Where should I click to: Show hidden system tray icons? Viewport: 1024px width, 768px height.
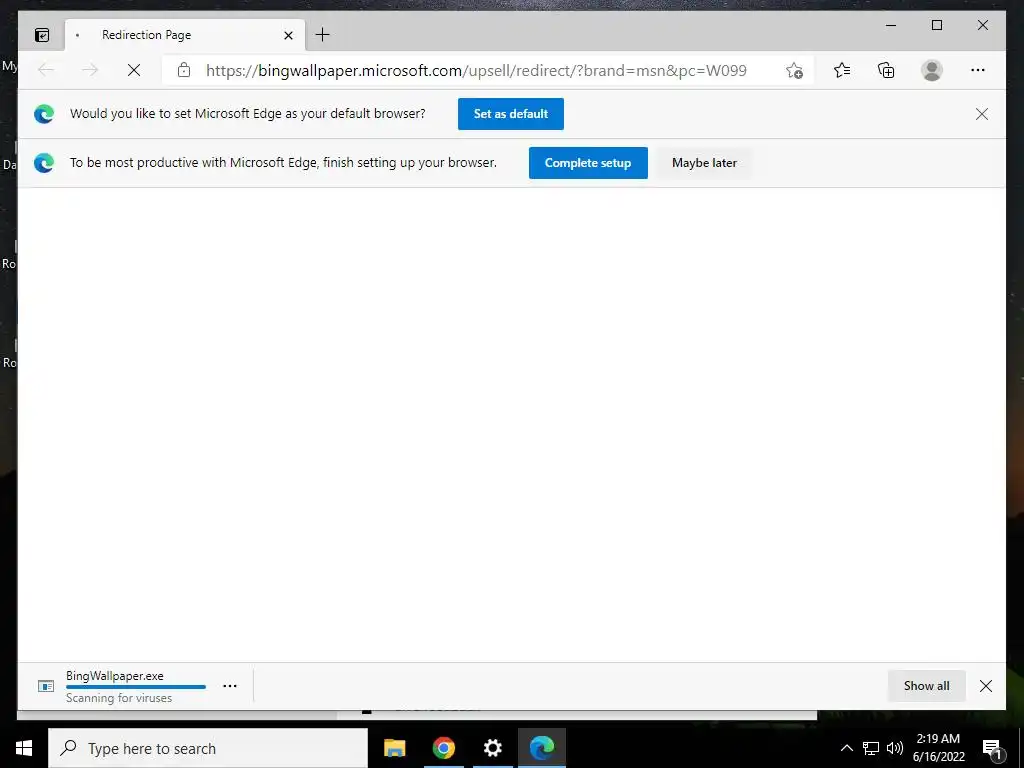846,748
